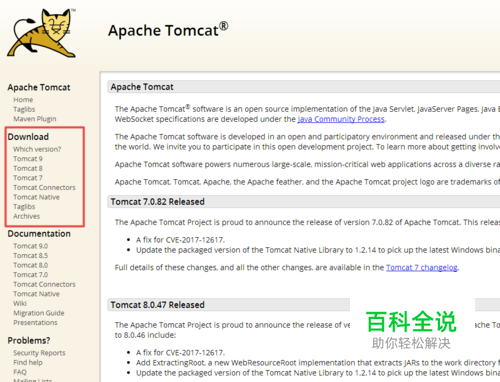Image resolution: width=500 pixels, height=382 pixels.
Task: Select Tomcat 8 under Download
Action: (x=28, y=168)
